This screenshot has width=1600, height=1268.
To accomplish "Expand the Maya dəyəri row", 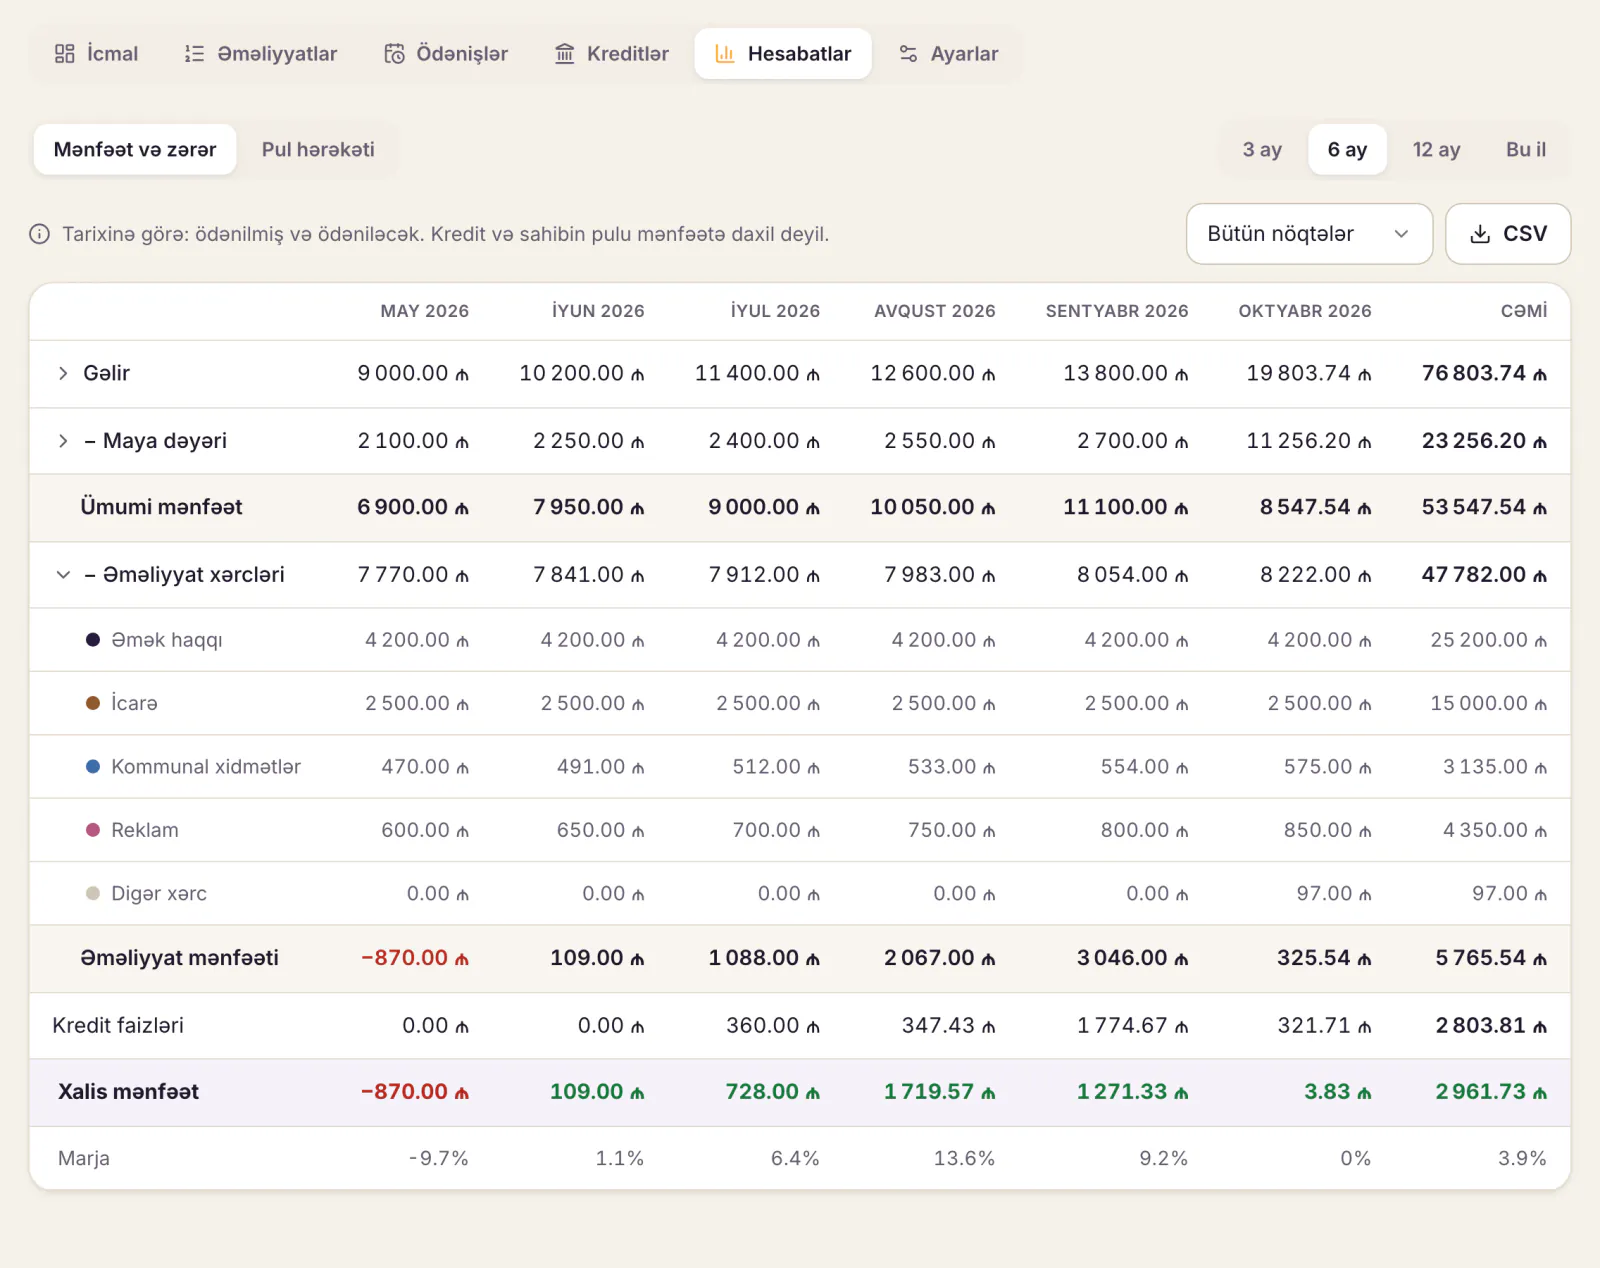I will 63,441.
